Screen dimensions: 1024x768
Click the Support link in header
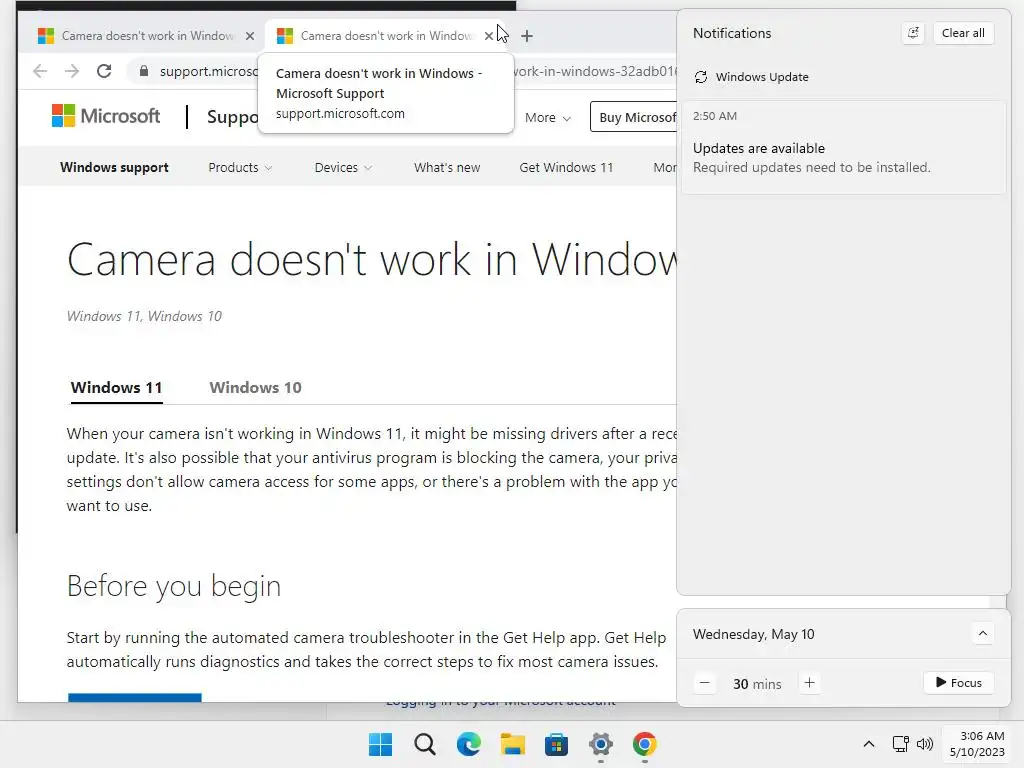pos(232,117)
